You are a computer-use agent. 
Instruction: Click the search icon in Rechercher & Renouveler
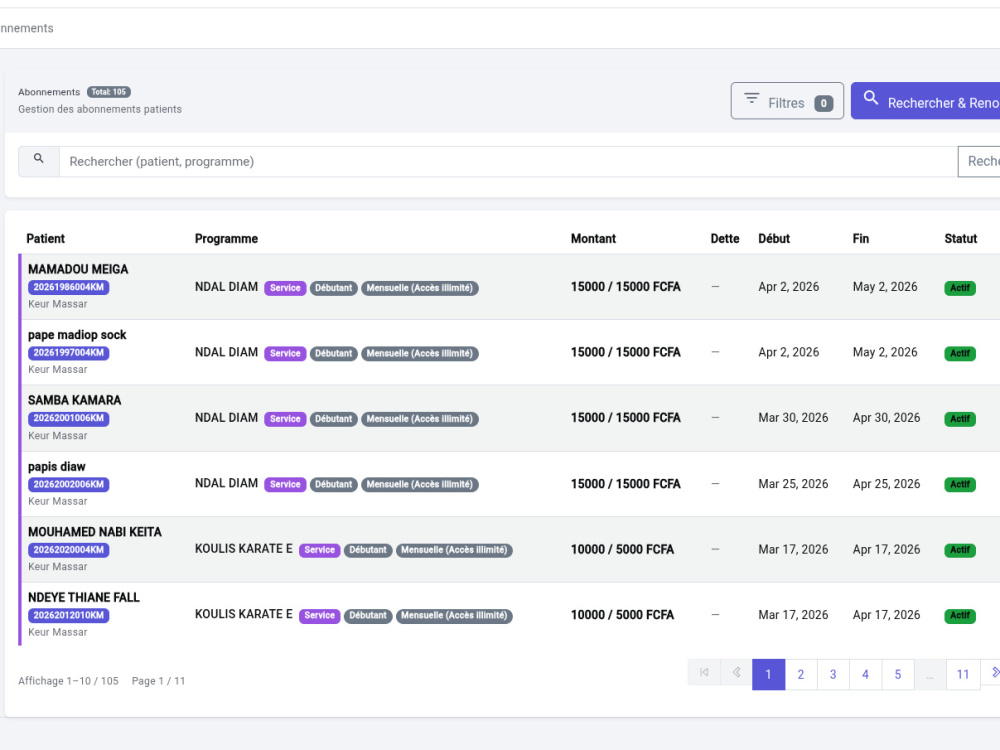click(x=871, y=98)
